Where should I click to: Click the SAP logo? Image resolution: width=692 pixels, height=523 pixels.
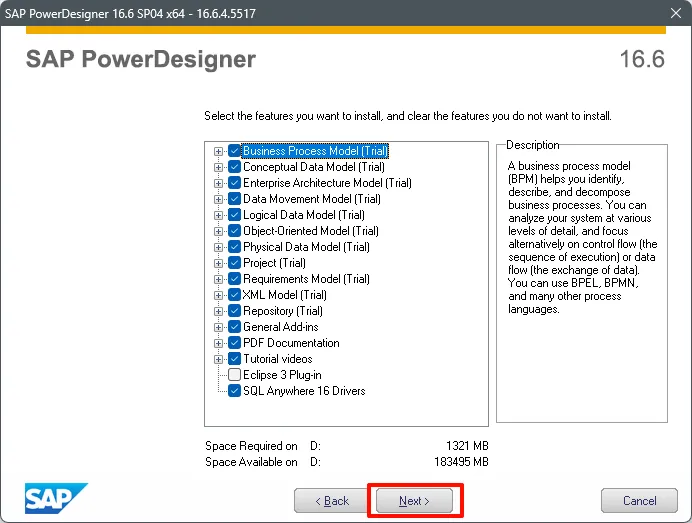point(56,498)
